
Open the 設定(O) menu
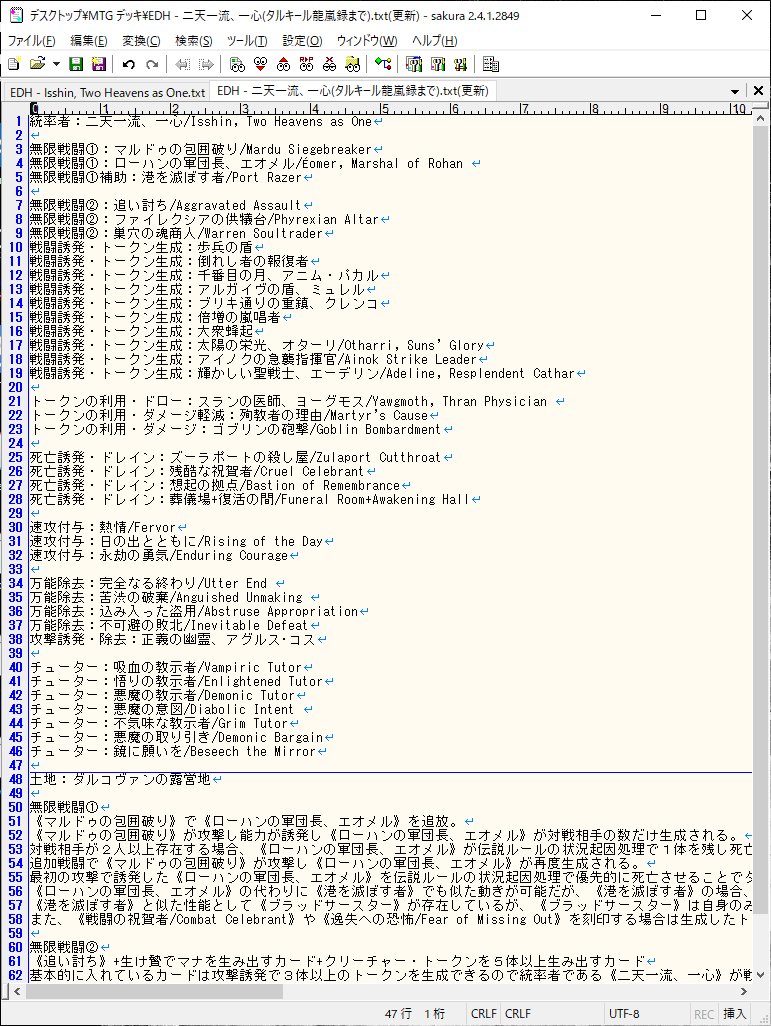coord(302,41)
